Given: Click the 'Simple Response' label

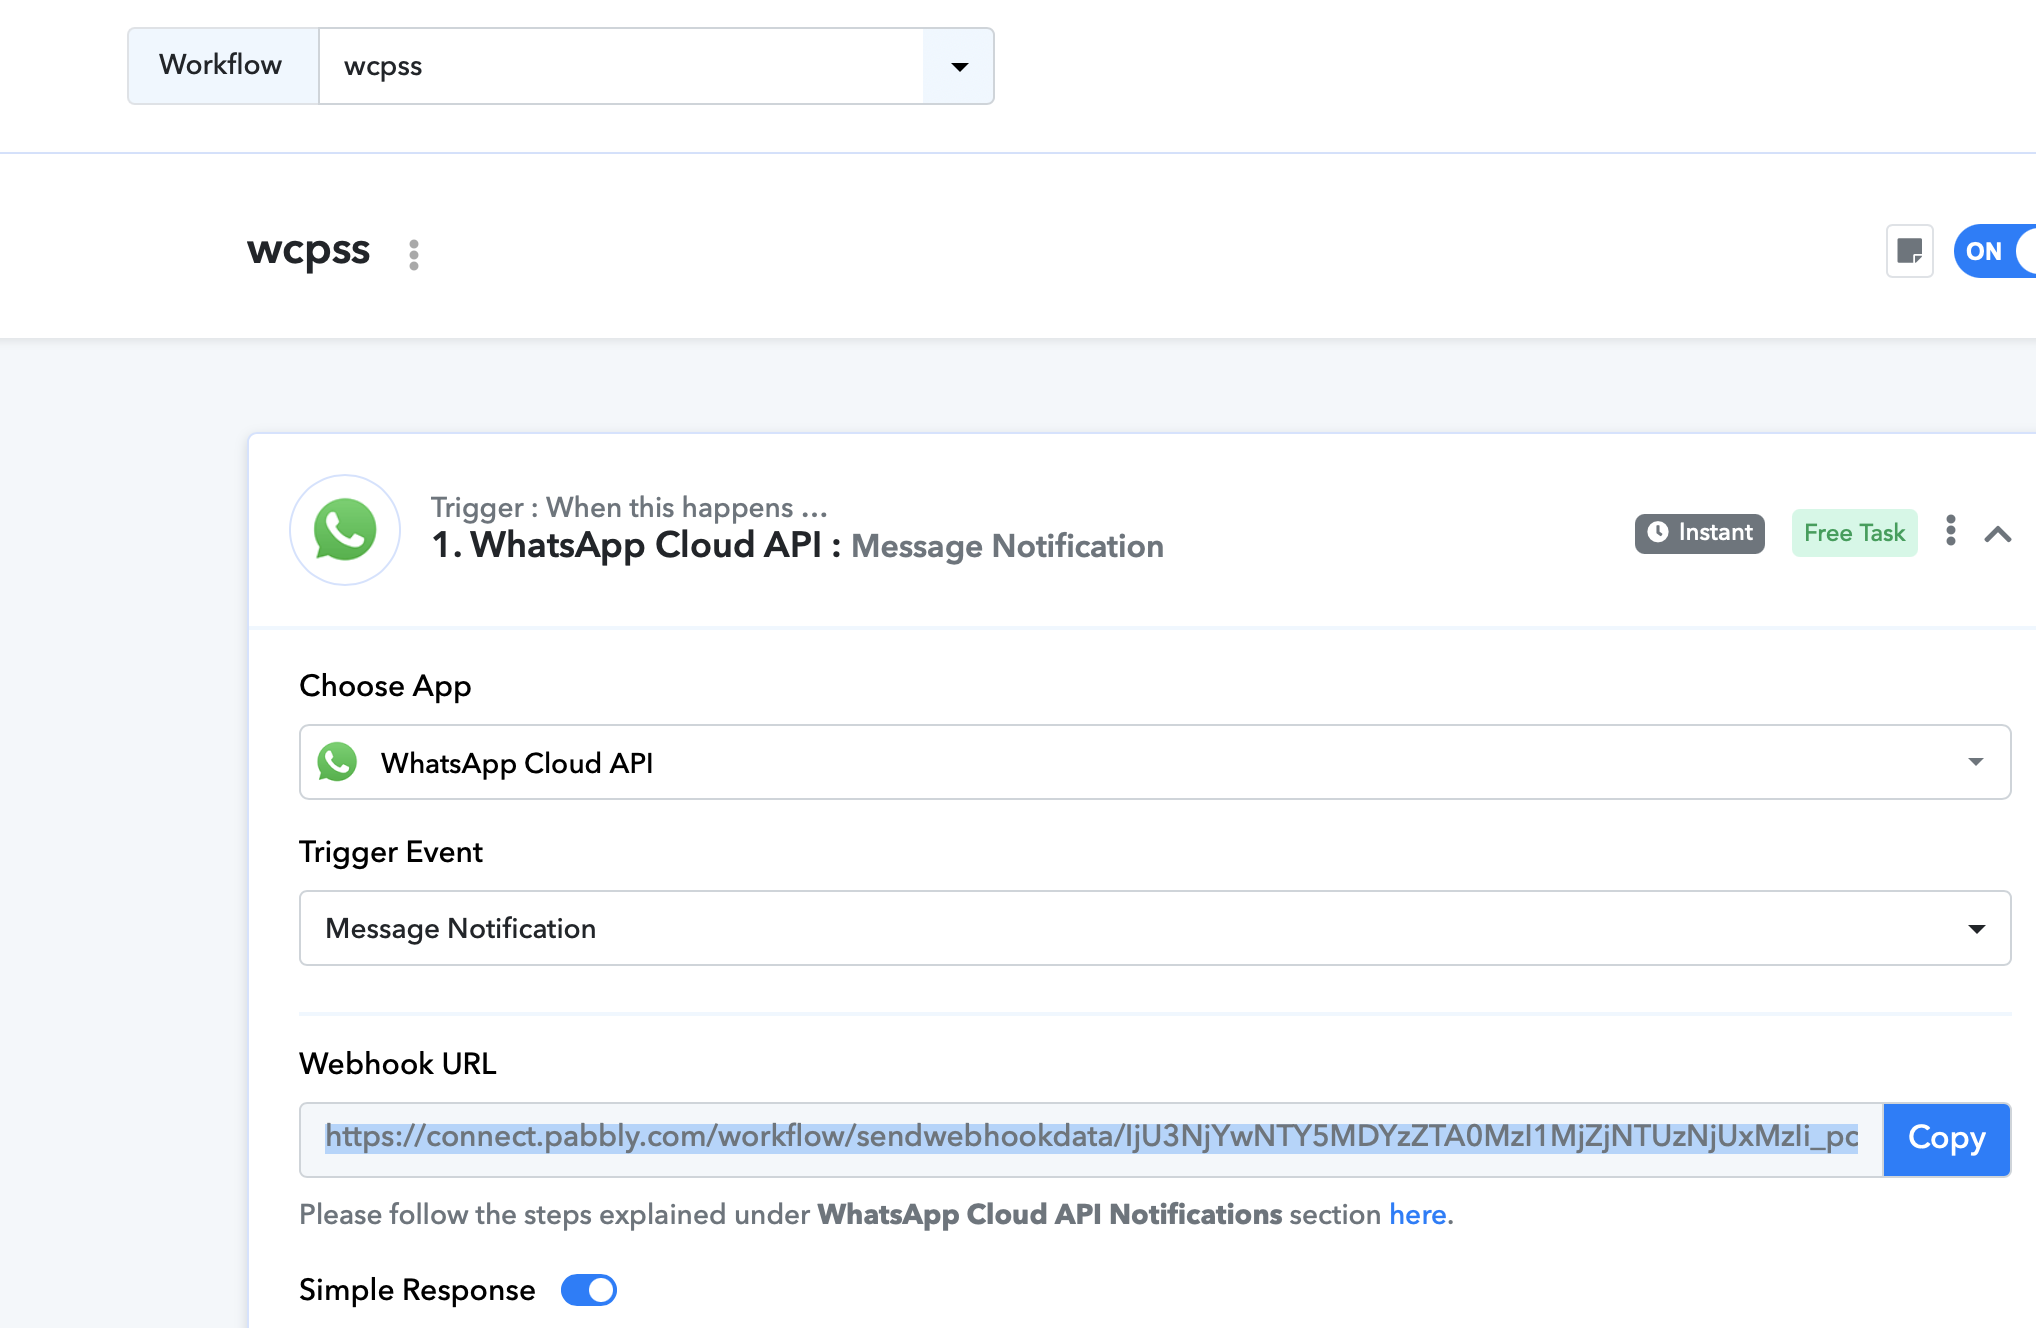Looking at the screenshot, I should (417, 1290).
